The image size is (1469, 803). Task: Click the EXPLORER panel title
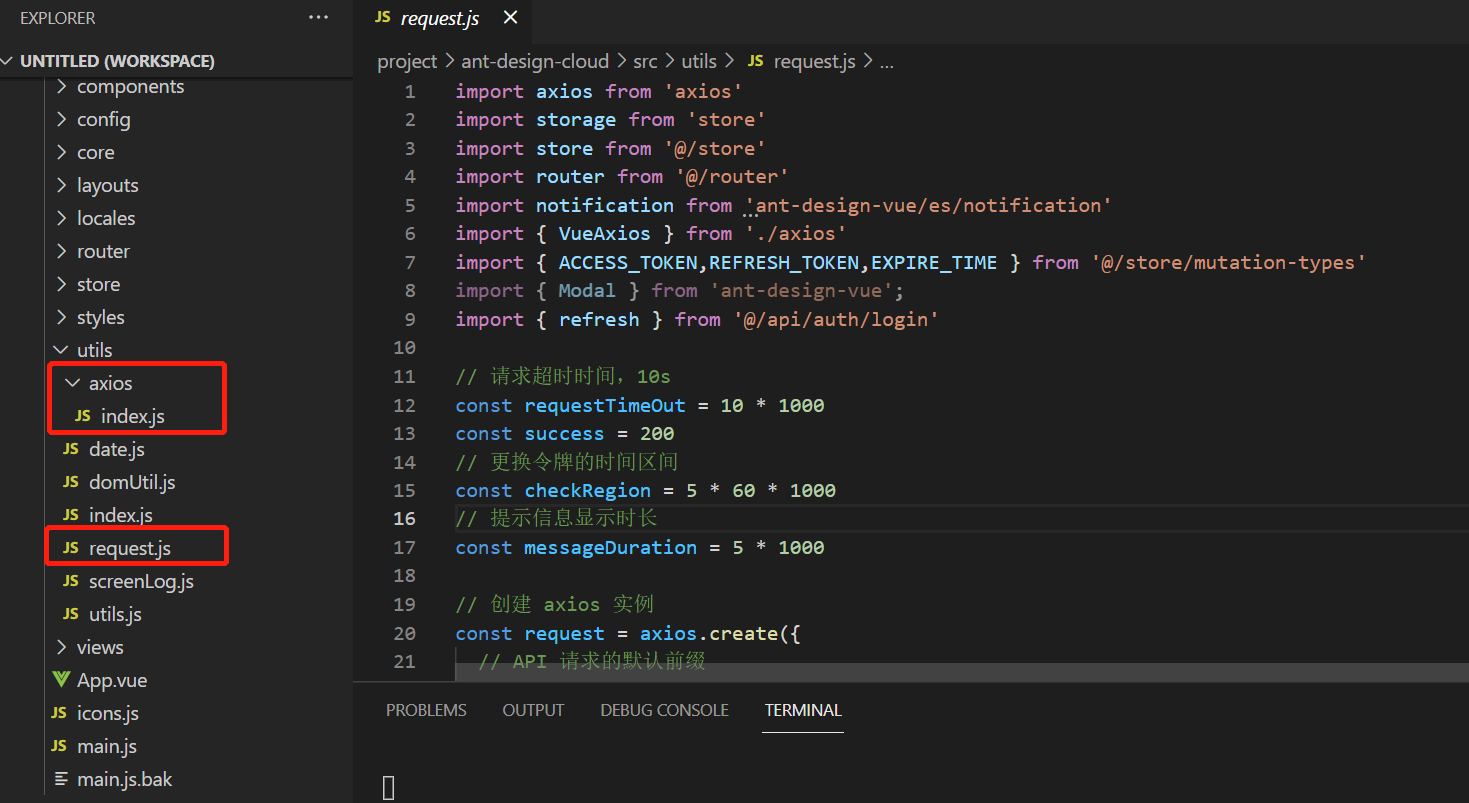(x=58, y=18)
